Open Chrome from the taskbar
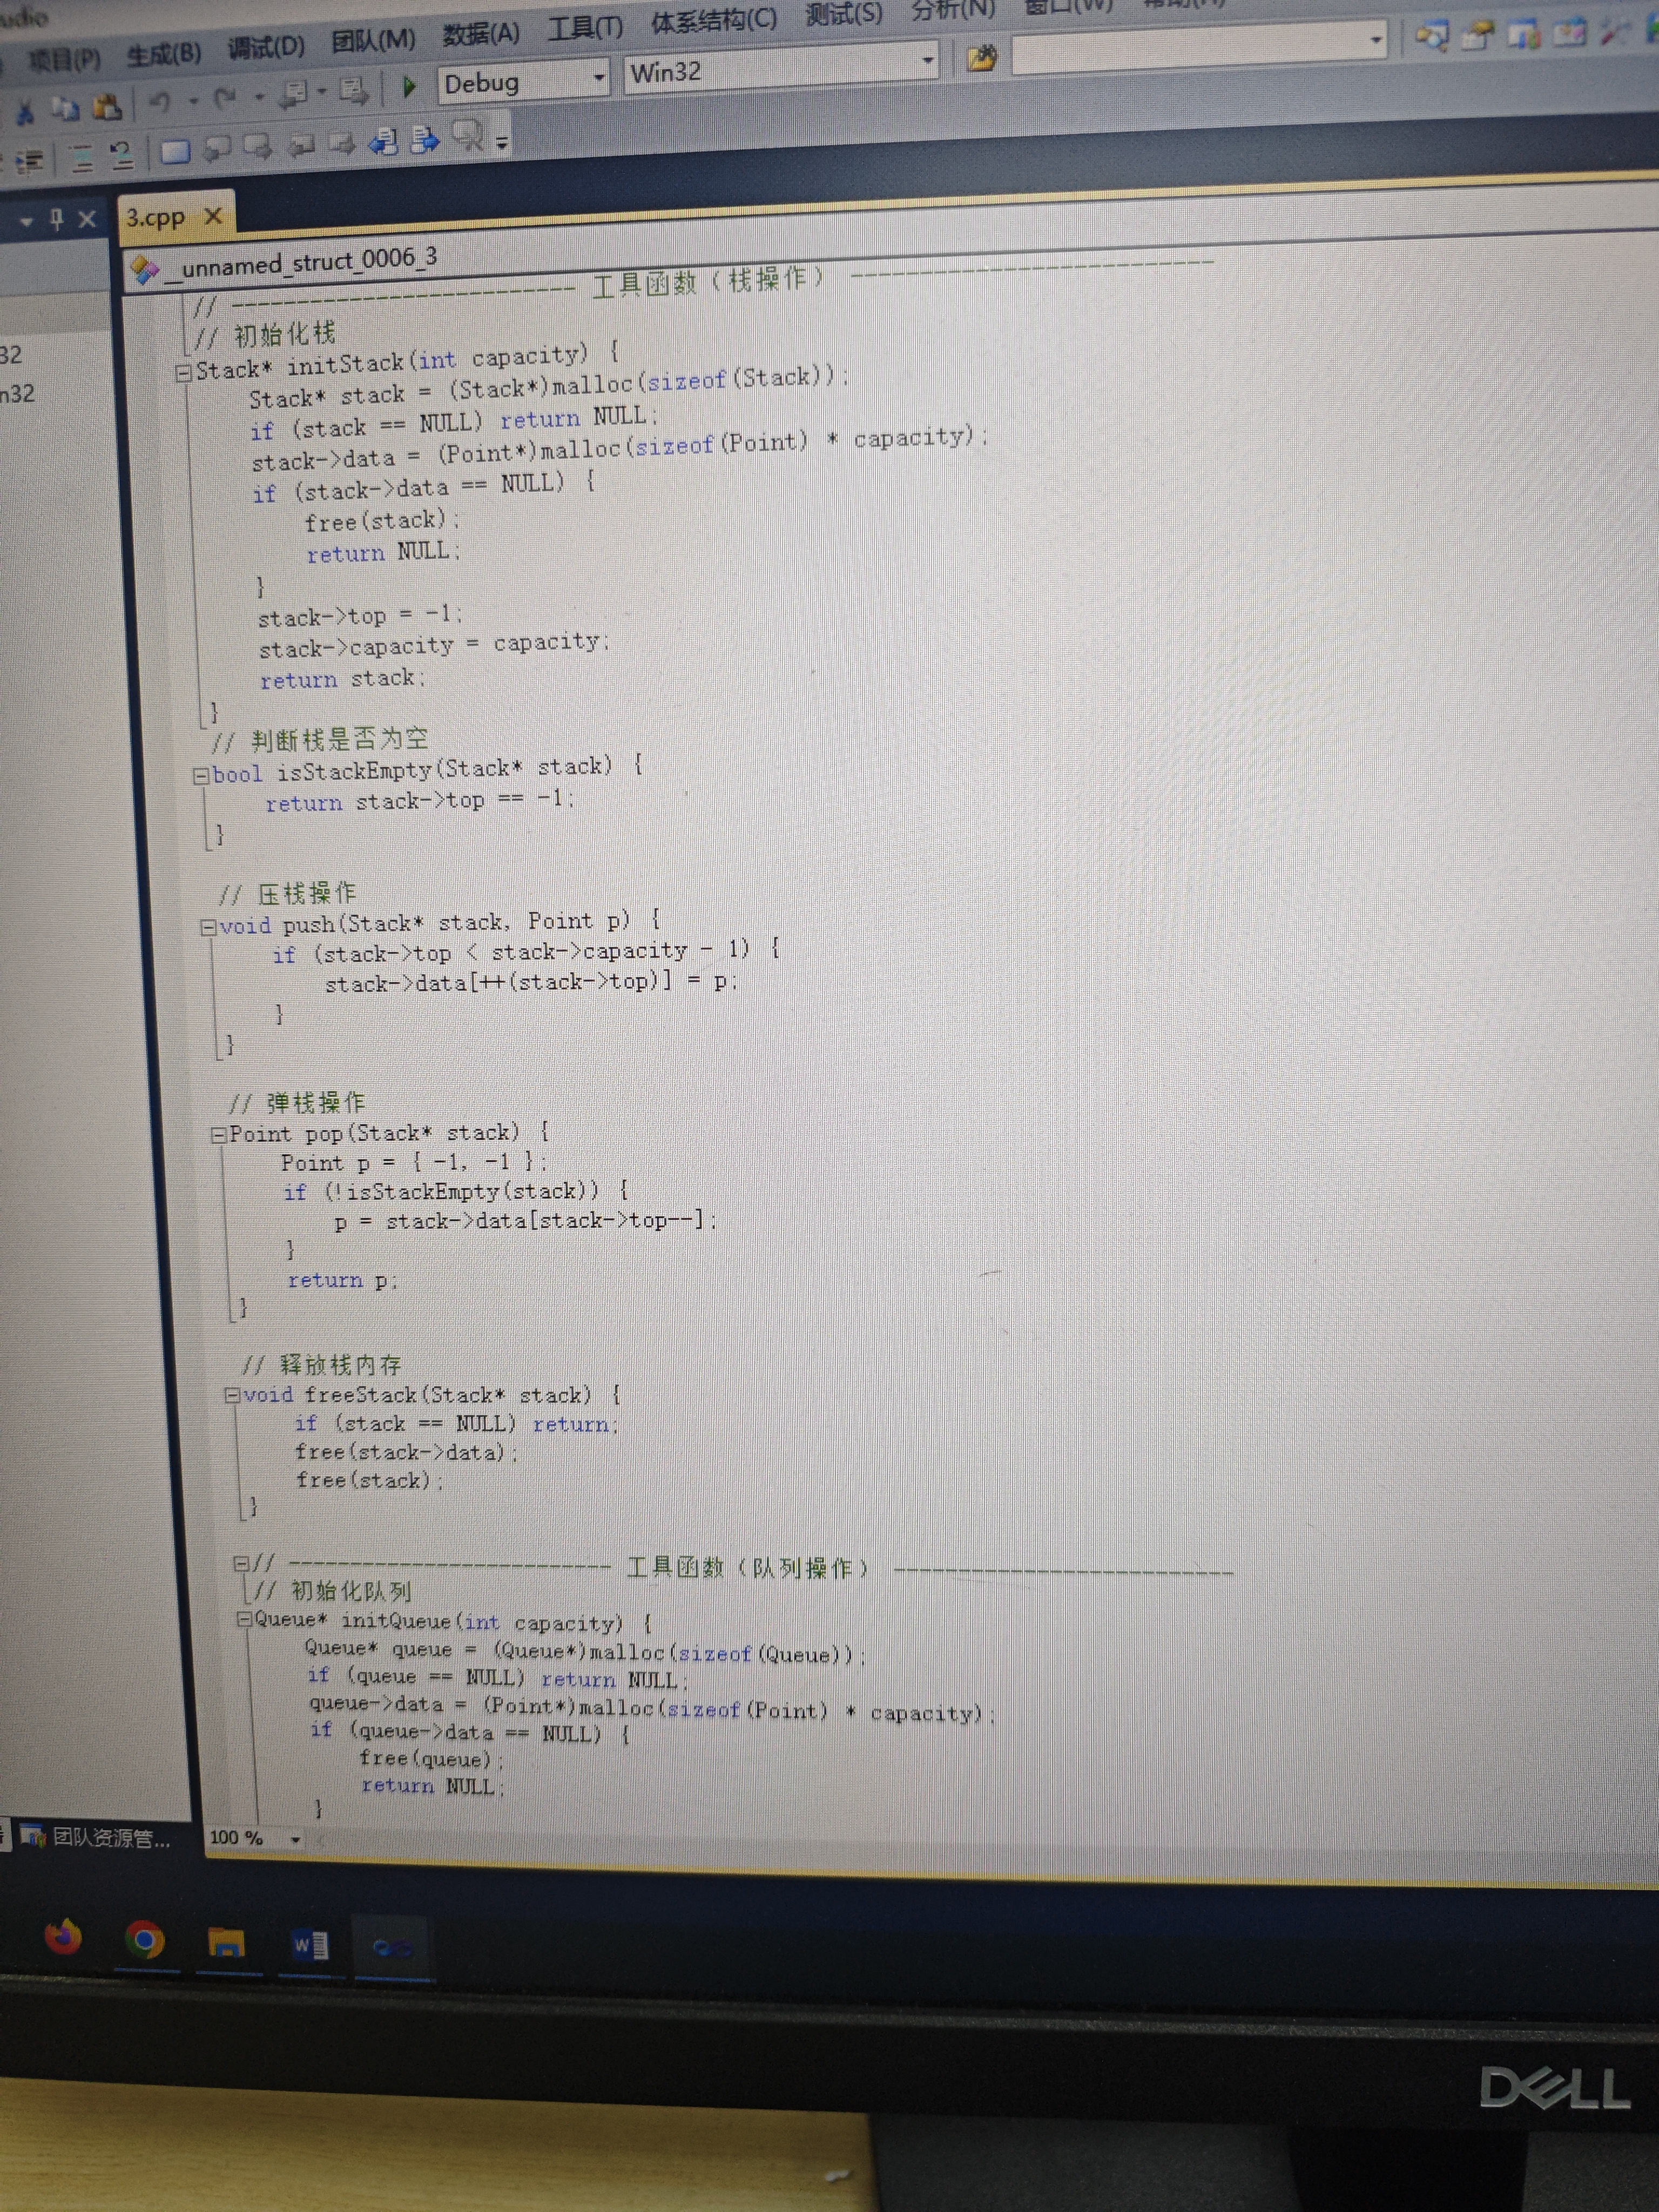Image resolution: width=1659 pixels, height=2212 pixels. (x=146, y=1941)
